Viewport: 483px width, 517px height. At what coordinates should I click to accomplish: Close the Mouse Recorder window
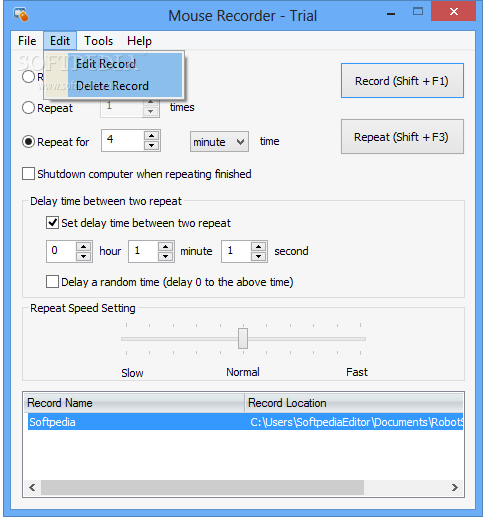453,11
